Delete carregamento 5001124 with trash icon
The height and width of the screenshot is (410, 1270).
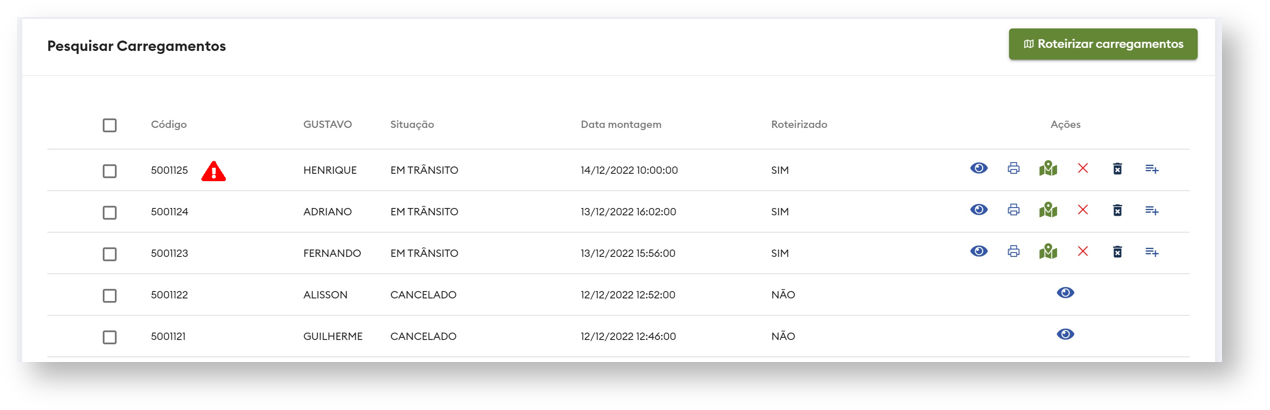(x=1117, y=211)
